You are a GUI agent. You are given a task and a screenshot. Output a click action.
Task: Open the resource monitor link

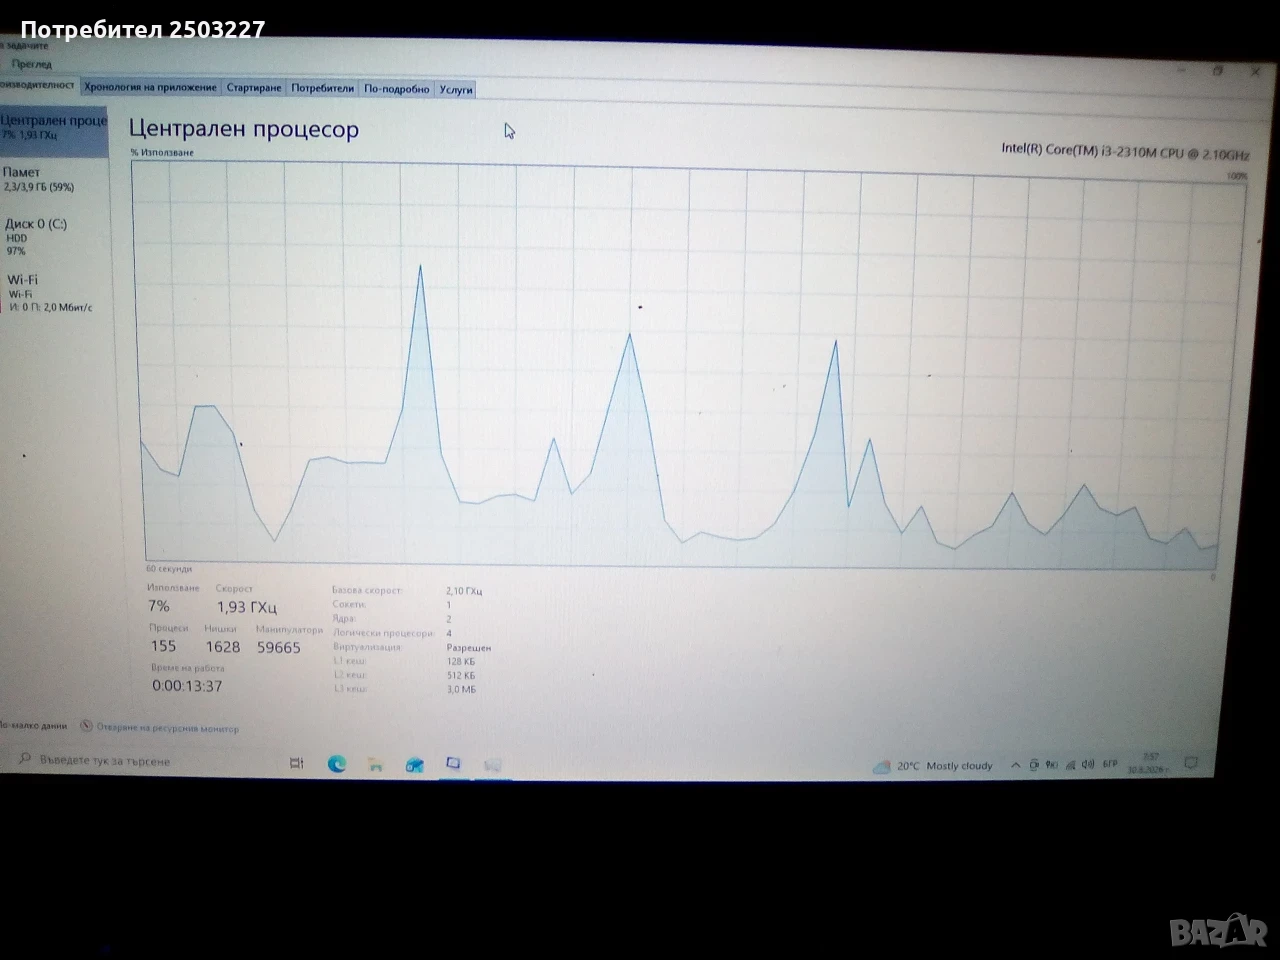point(168,728)
